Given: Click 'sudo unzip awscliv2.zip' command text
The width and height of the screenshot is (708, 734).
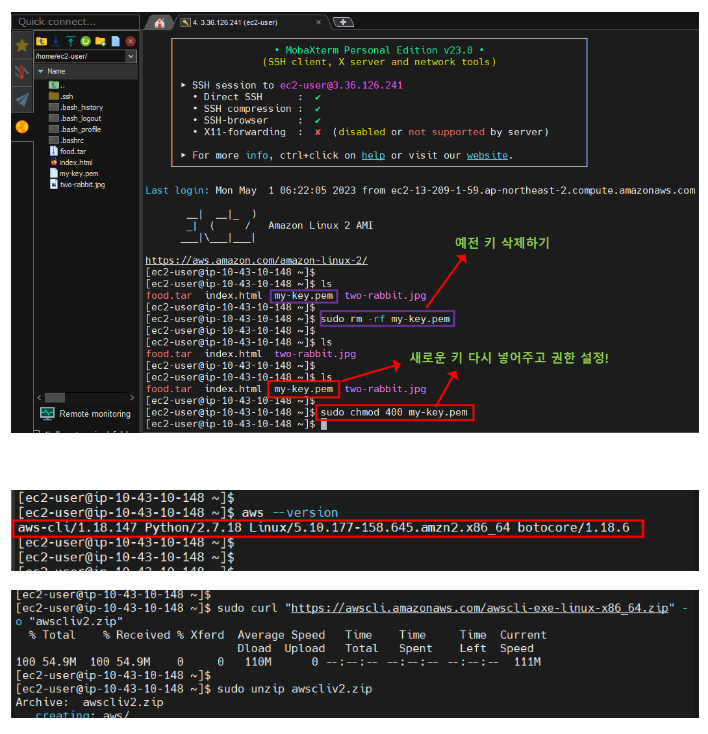Looking at the screenshot, I should point(295,689).
